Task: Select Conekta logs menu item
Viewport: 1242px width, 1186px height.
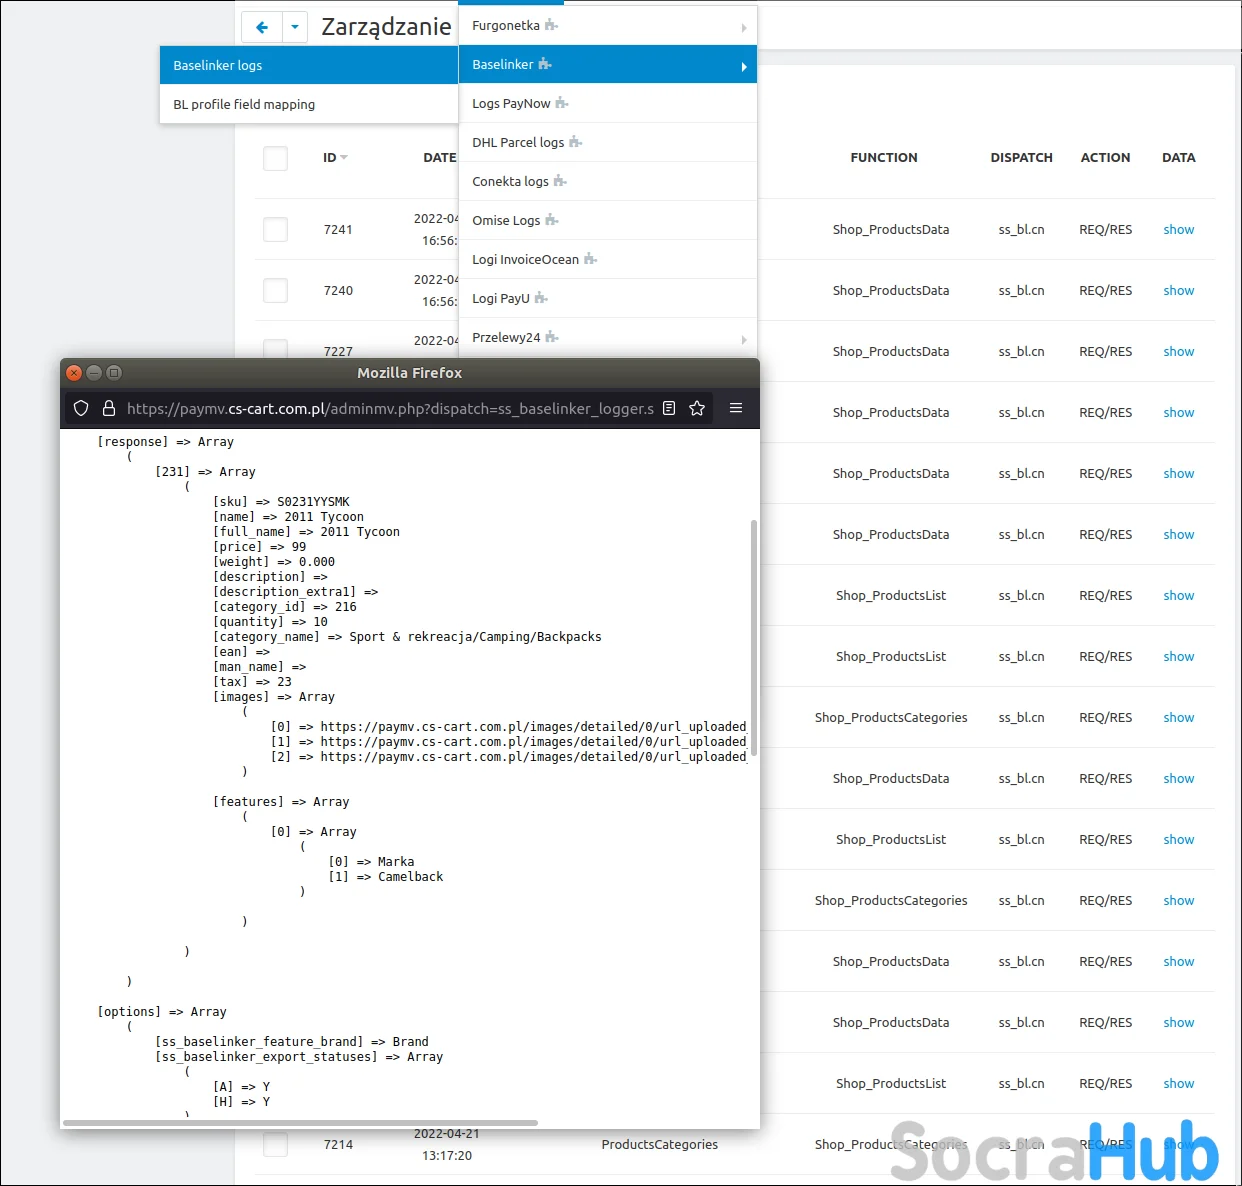Action: click(x=608, y=181)
